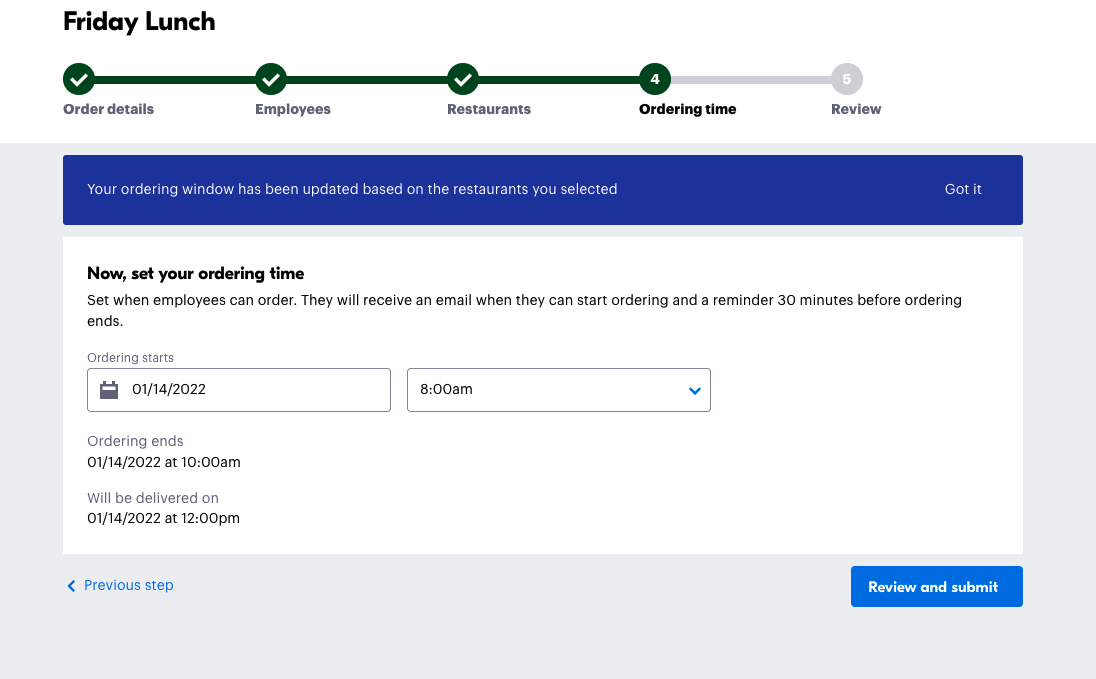
Task: Select the Order details step label
Action: tap(109, 109)
